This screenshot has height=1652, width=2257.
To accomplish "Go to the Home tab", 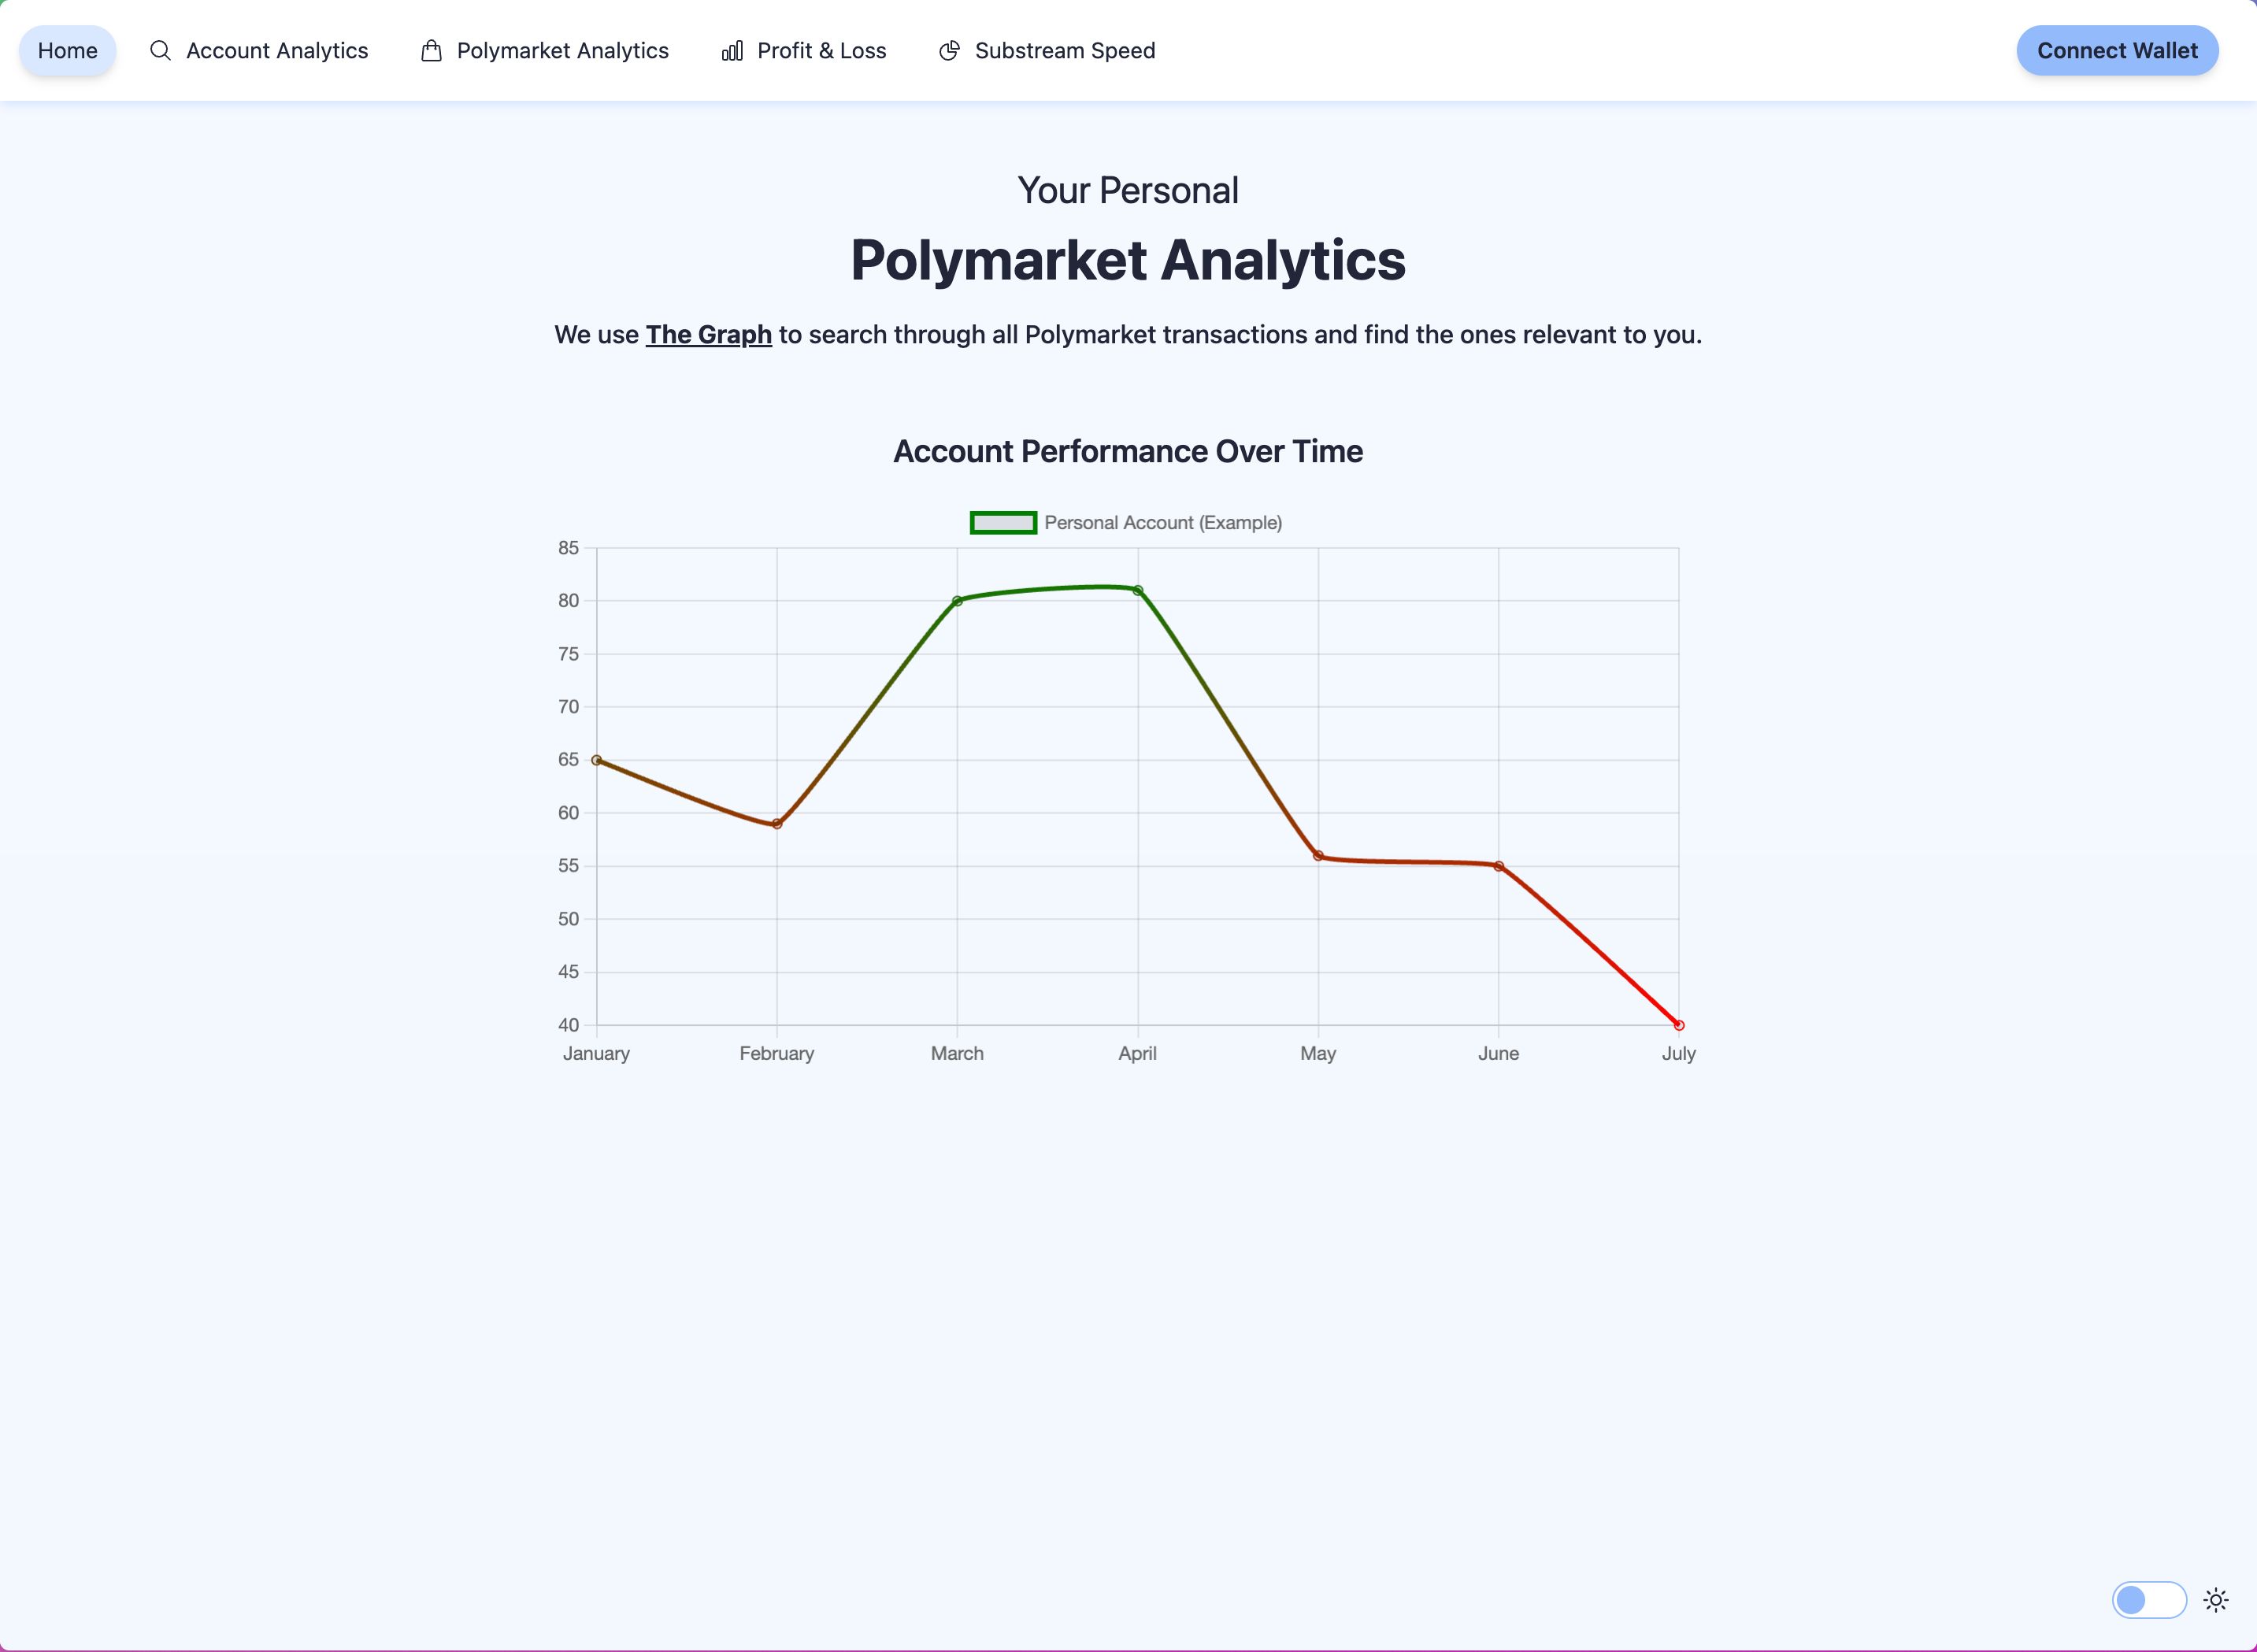I will pos(68,50).
